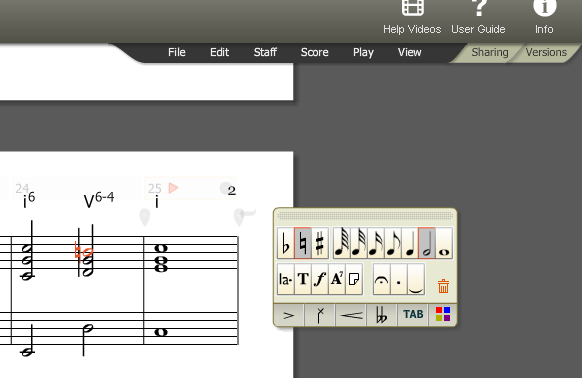582x378 pixels.
Task: Add a sticky note comment
Action: click(x=354, y=279)
